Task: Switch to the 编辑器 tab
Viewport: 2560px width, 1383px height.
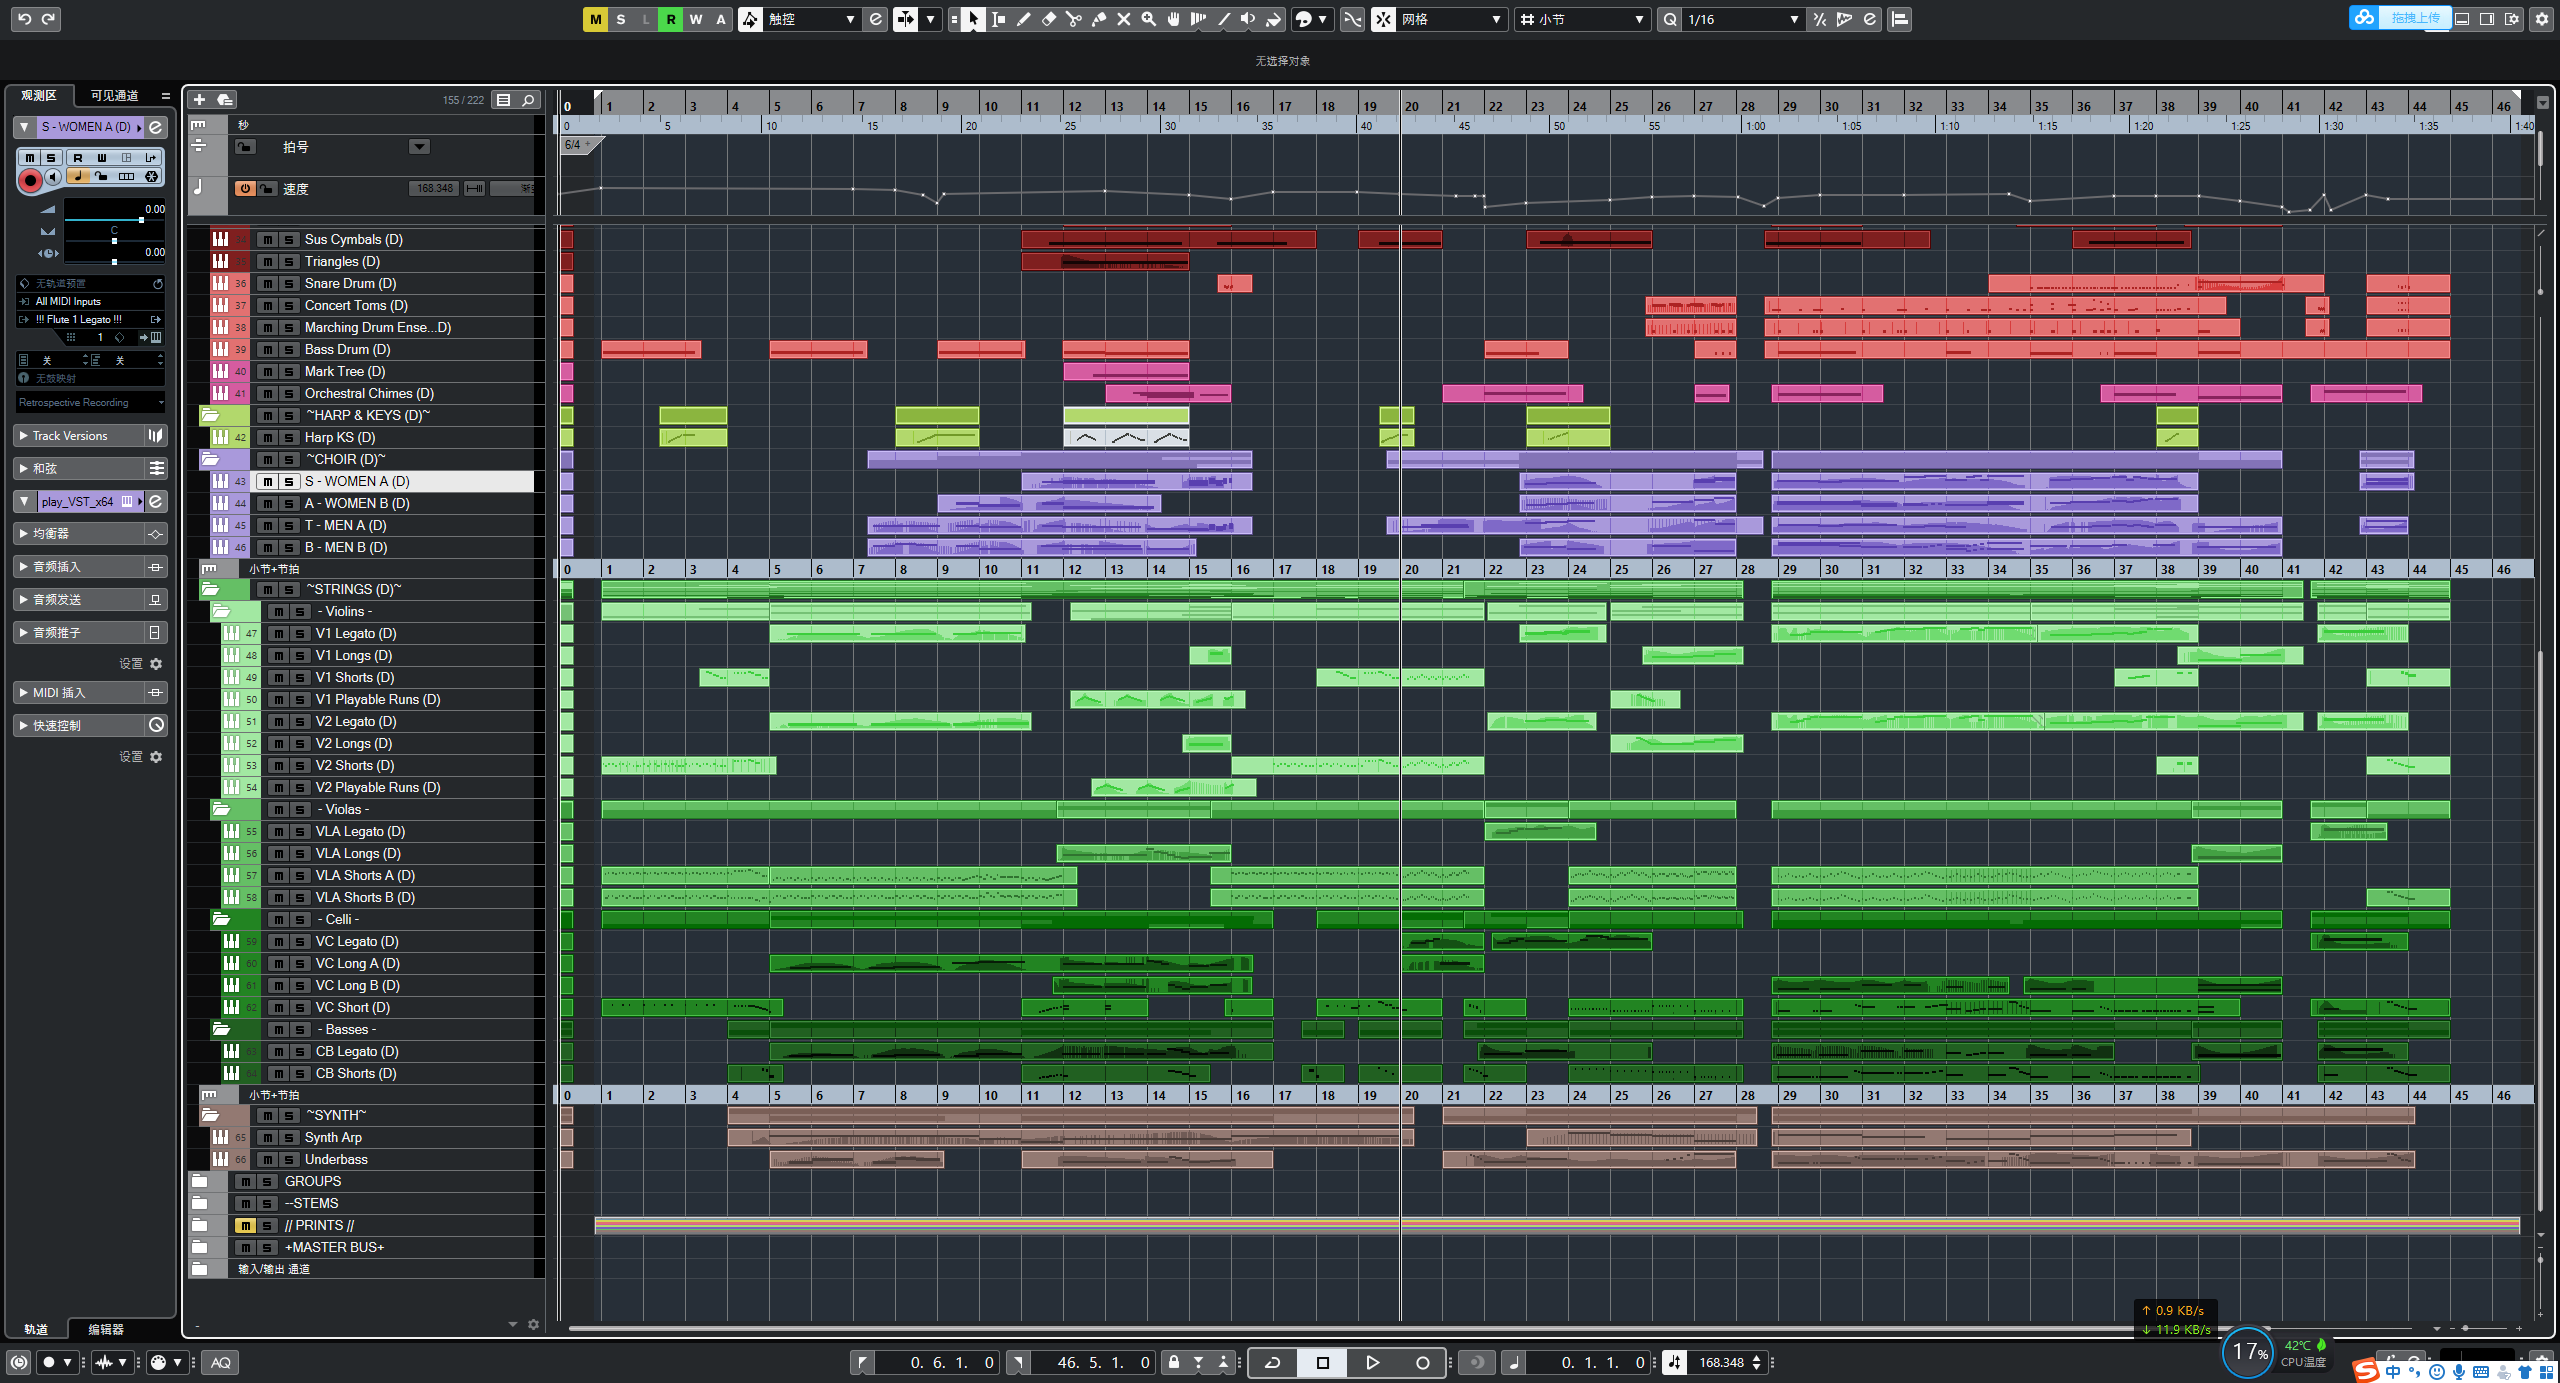Action: coord(106,1329)
